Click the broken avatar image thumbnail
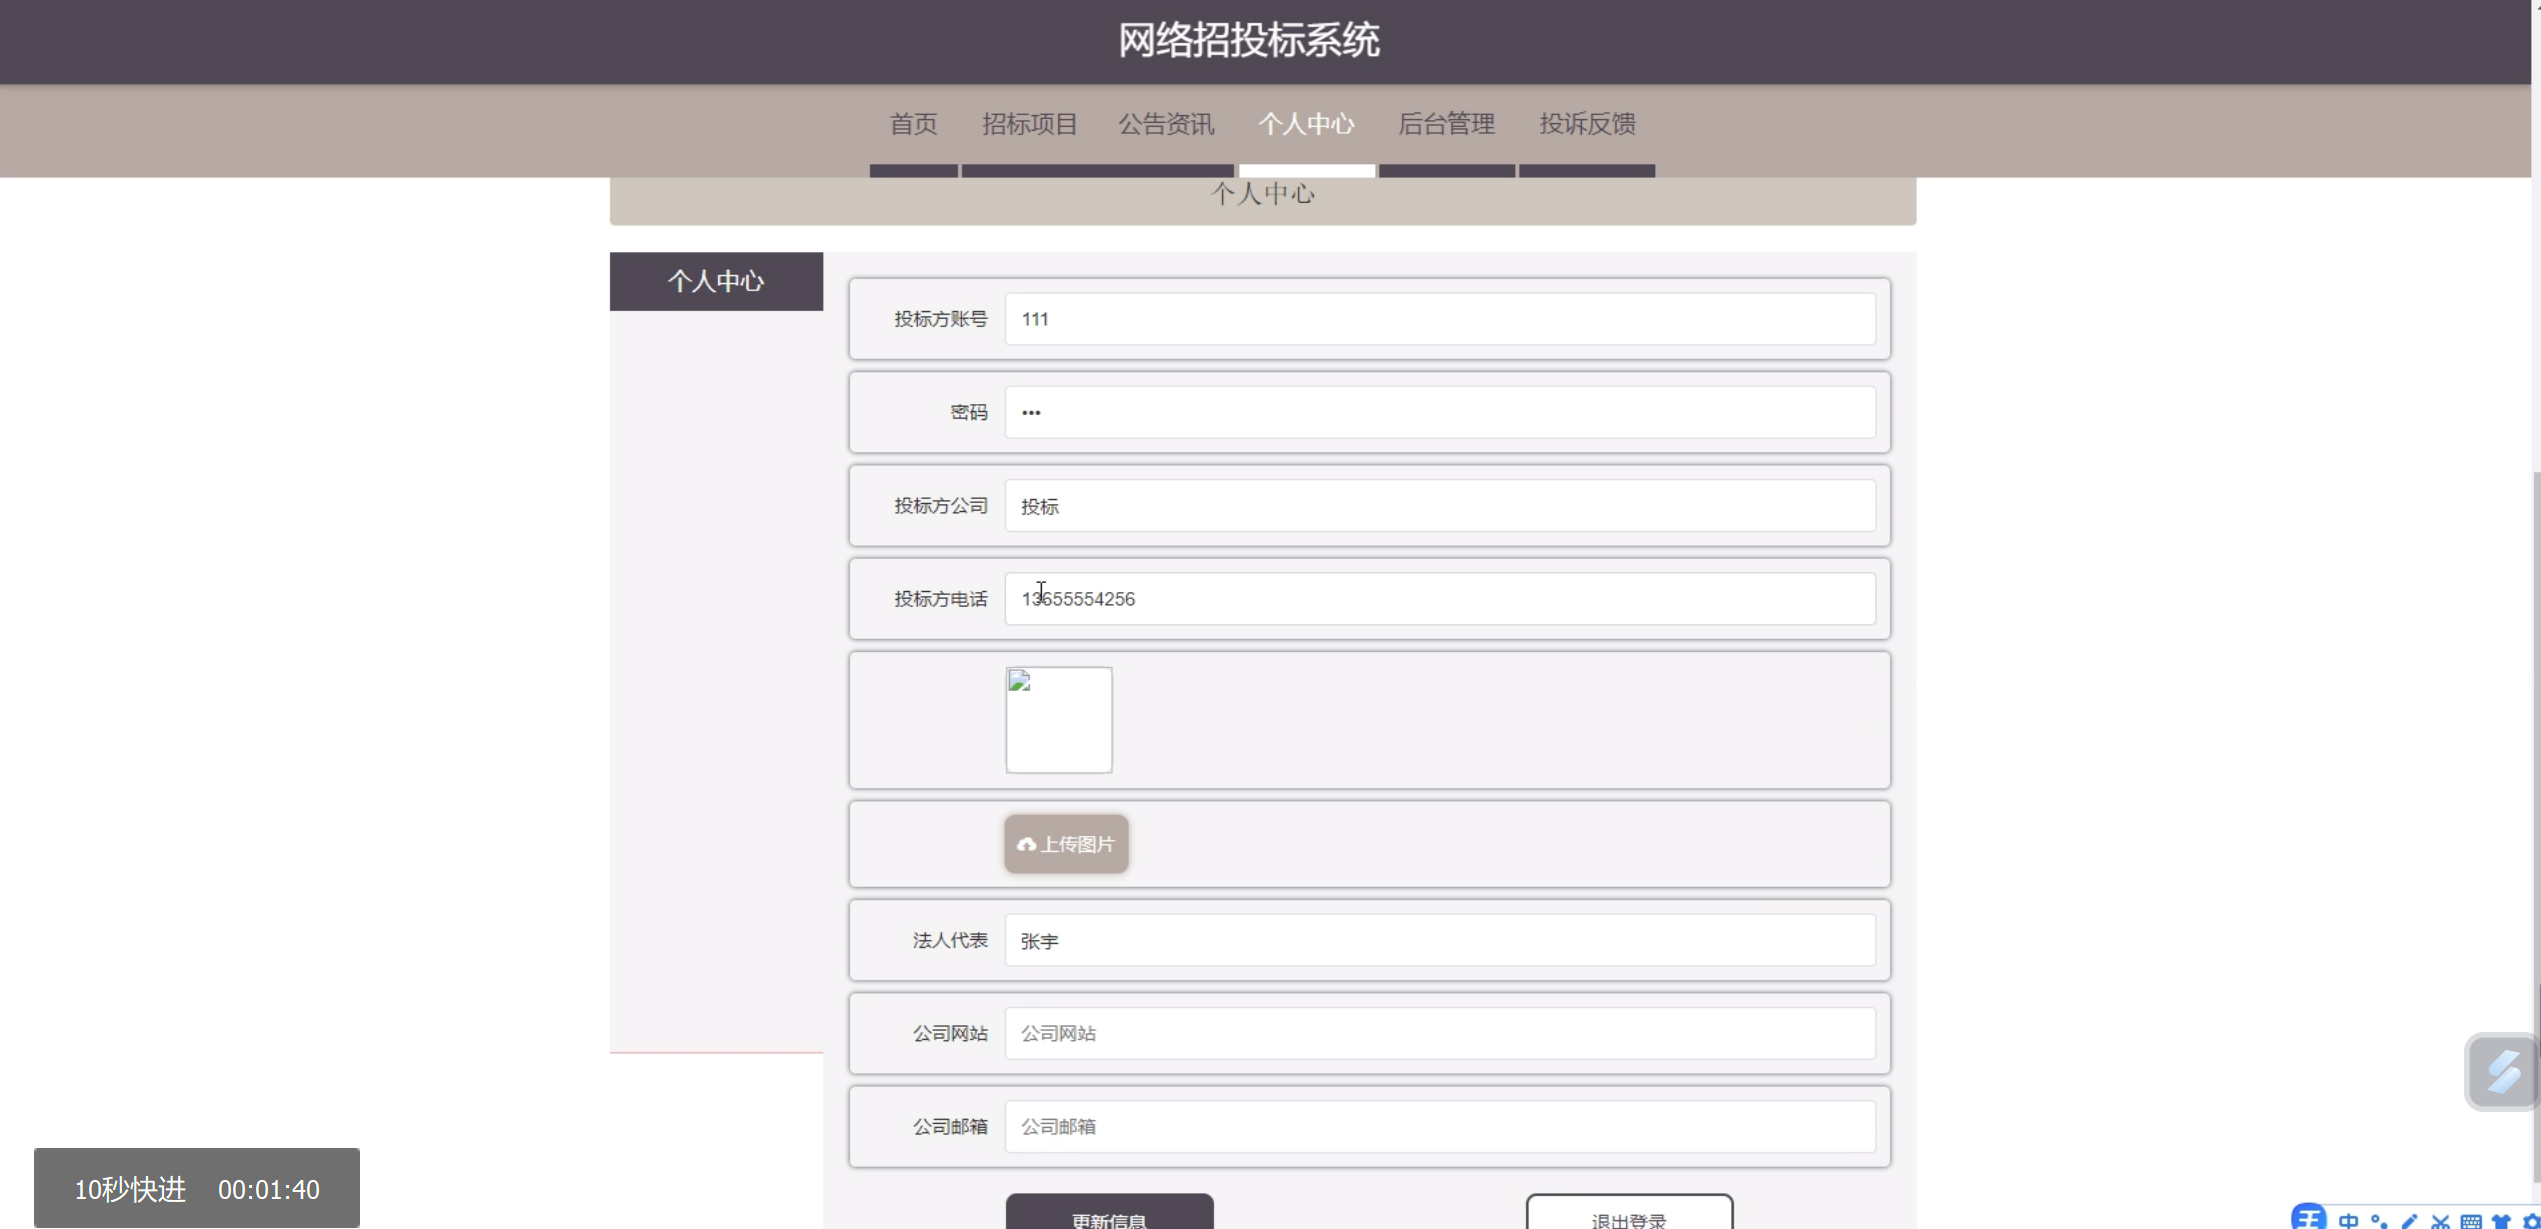 pos(1058,720)
